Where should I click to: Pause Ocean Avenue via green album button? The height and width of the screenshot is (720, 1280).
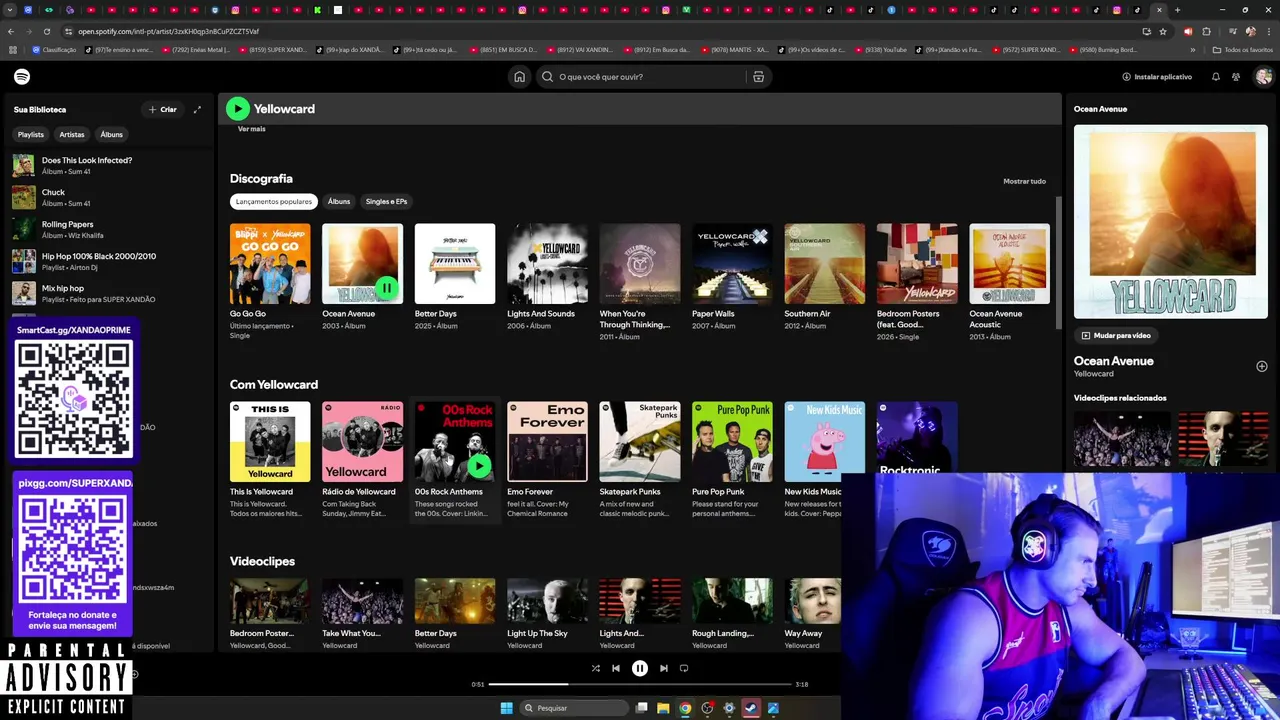[387, 288]
